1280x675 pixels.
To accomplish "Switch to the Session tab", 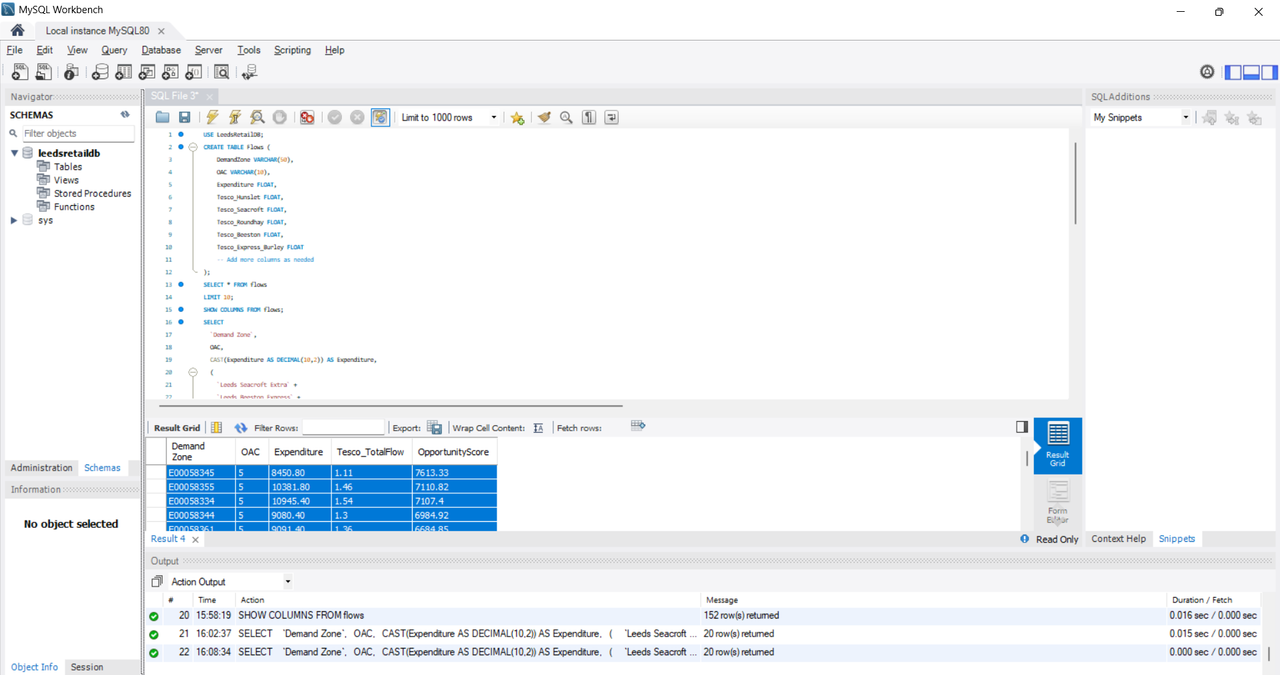I will click(x=87, y=667).
